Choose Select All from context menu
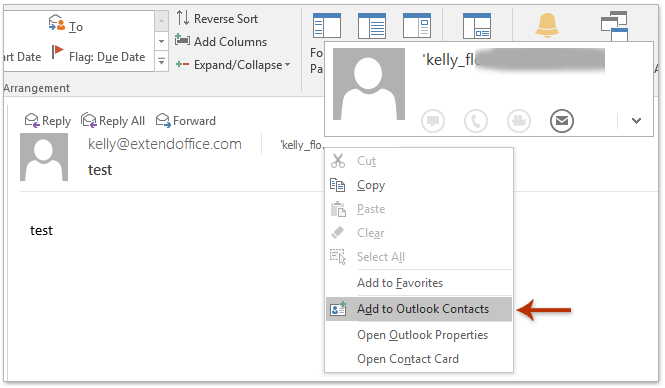665x388 pixels. [419, 257]
